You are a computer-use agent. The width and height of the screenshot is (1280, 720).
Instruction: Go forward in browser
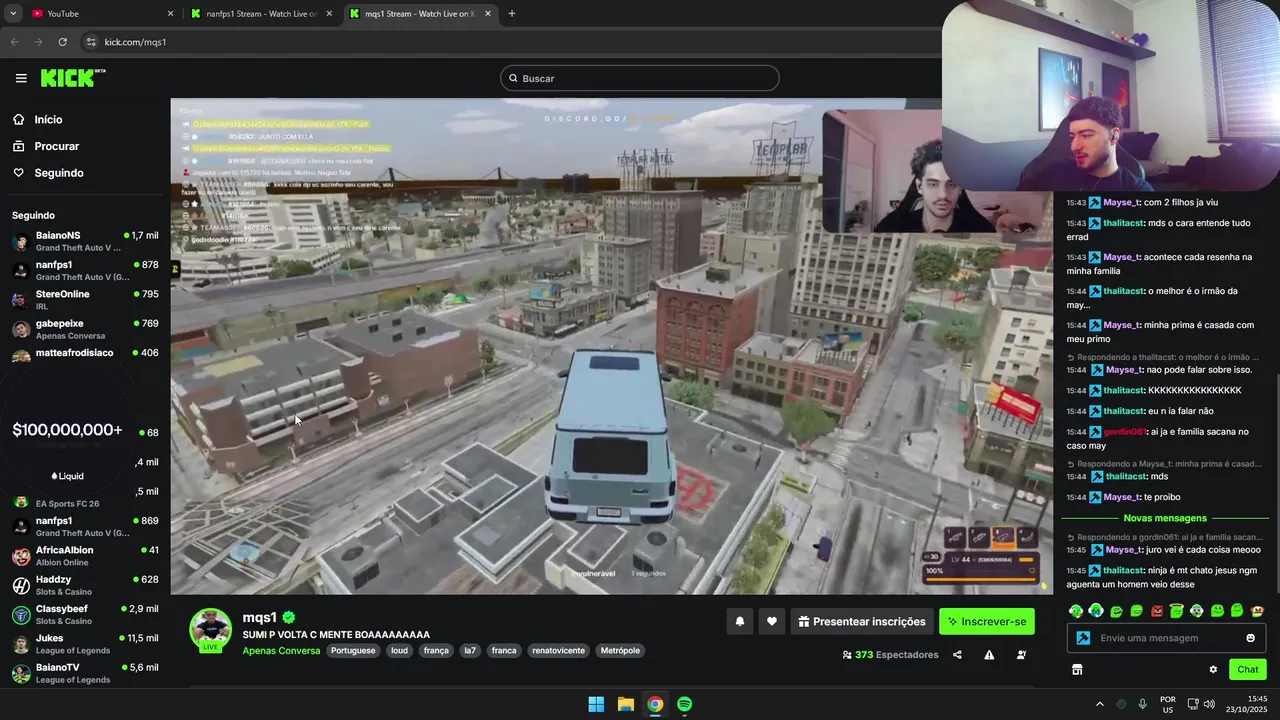point(38,42)
